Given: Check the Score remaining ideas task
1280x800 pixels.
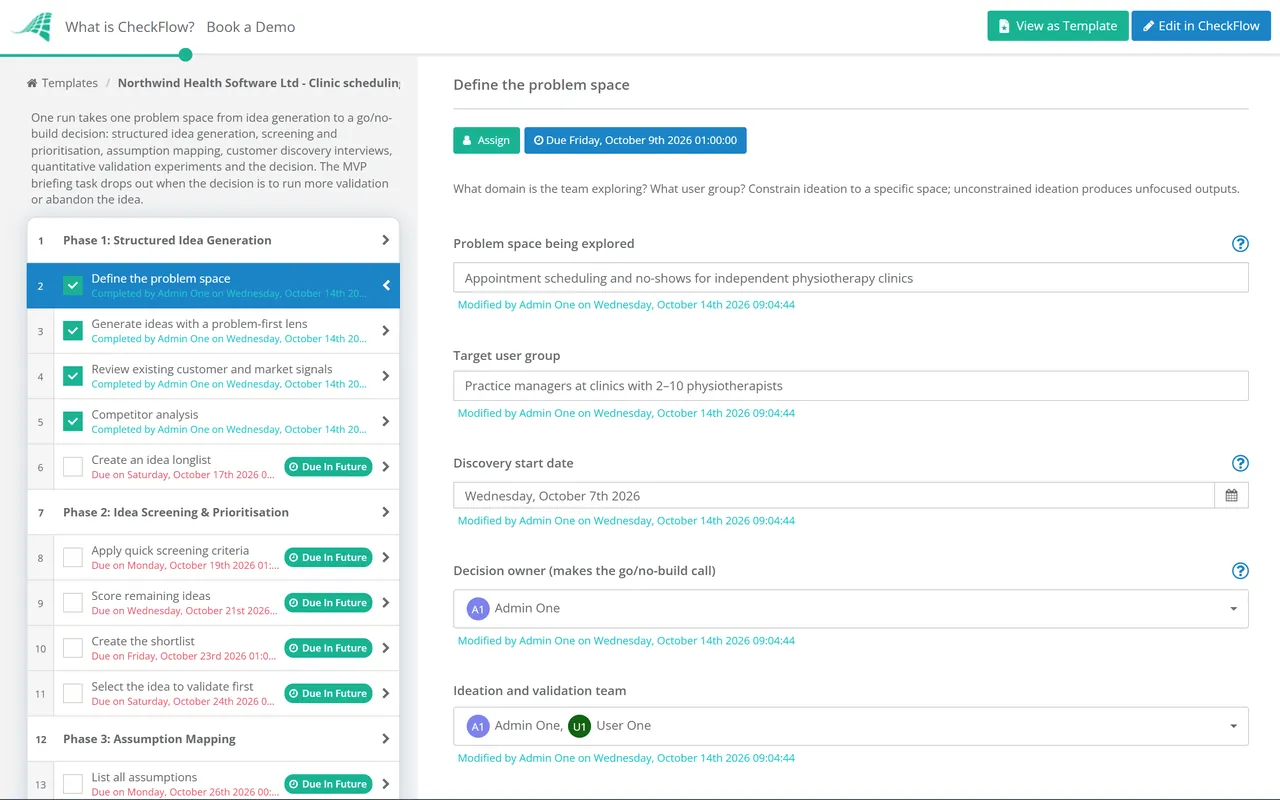Looking at the screenshot, I should [x=73, y=603].
